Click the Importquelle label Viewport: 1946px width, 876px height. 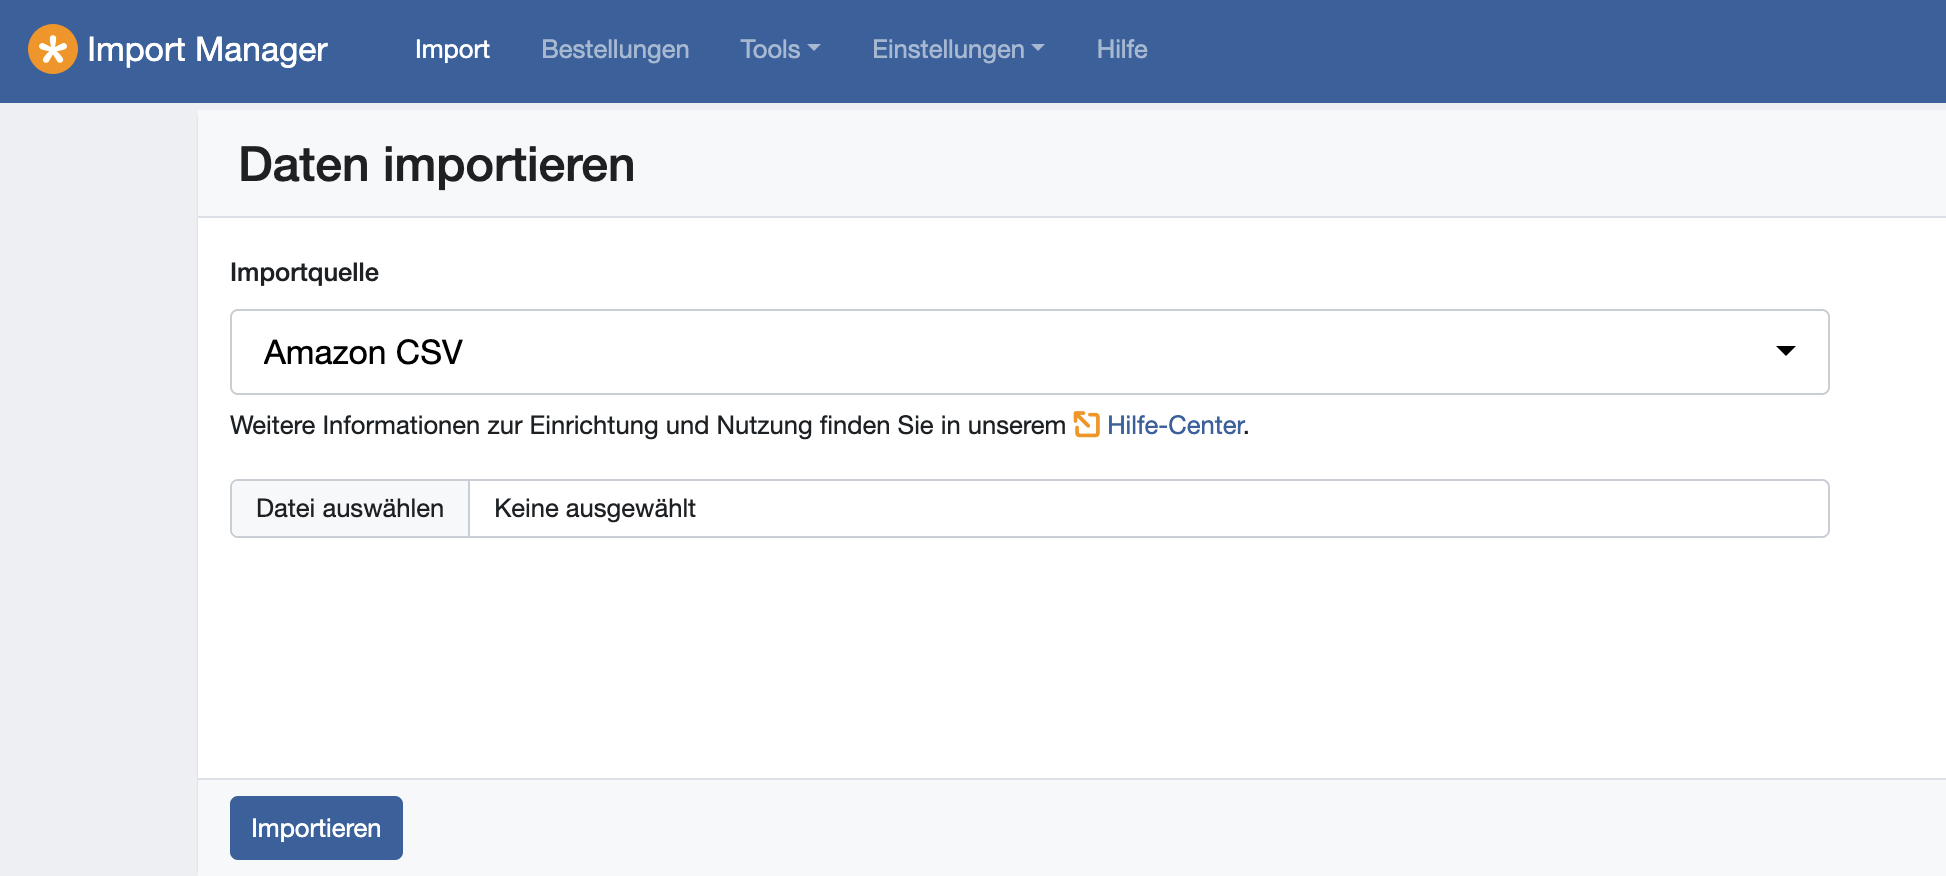(x=304, y=272)
